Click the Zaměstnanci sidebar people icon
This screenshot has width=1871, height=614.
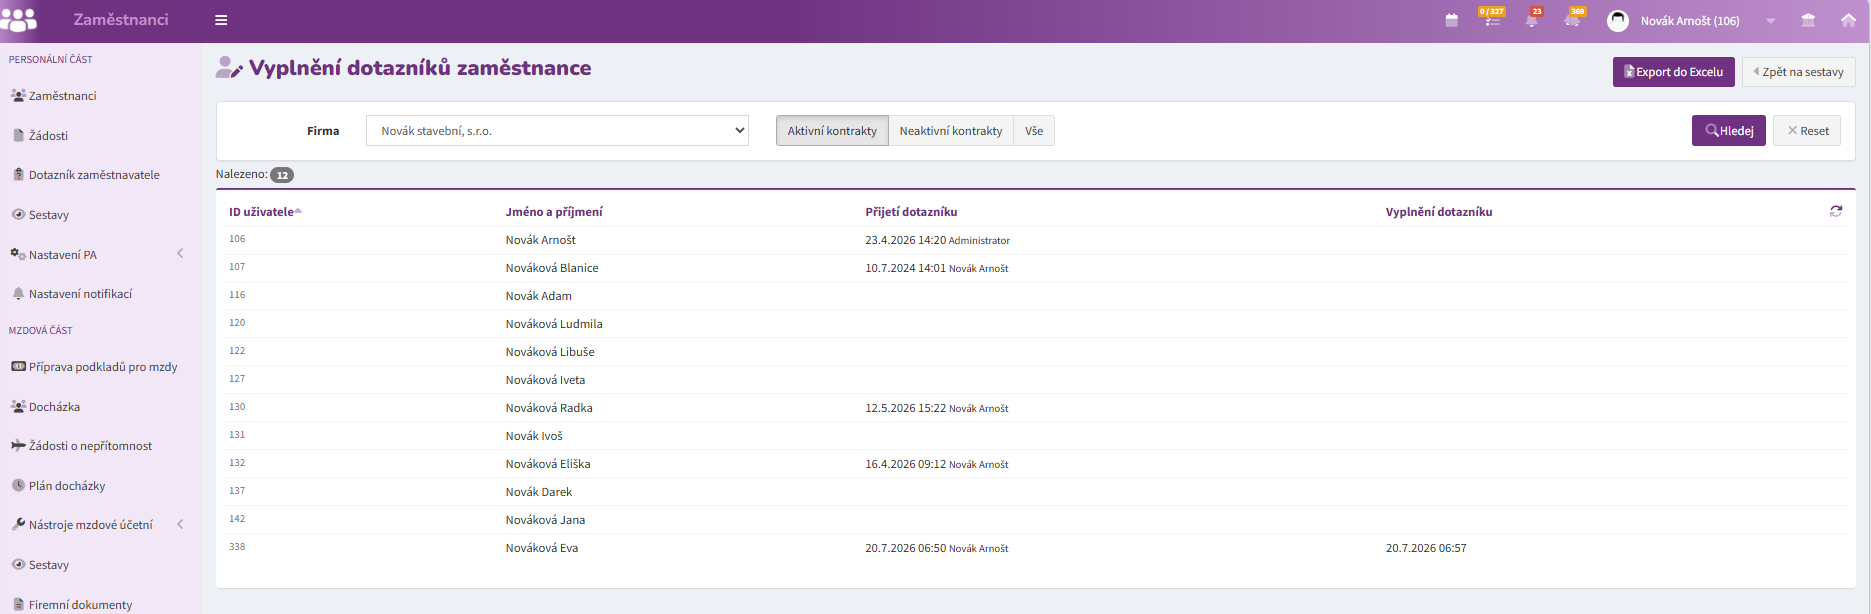tap(18, 96)
